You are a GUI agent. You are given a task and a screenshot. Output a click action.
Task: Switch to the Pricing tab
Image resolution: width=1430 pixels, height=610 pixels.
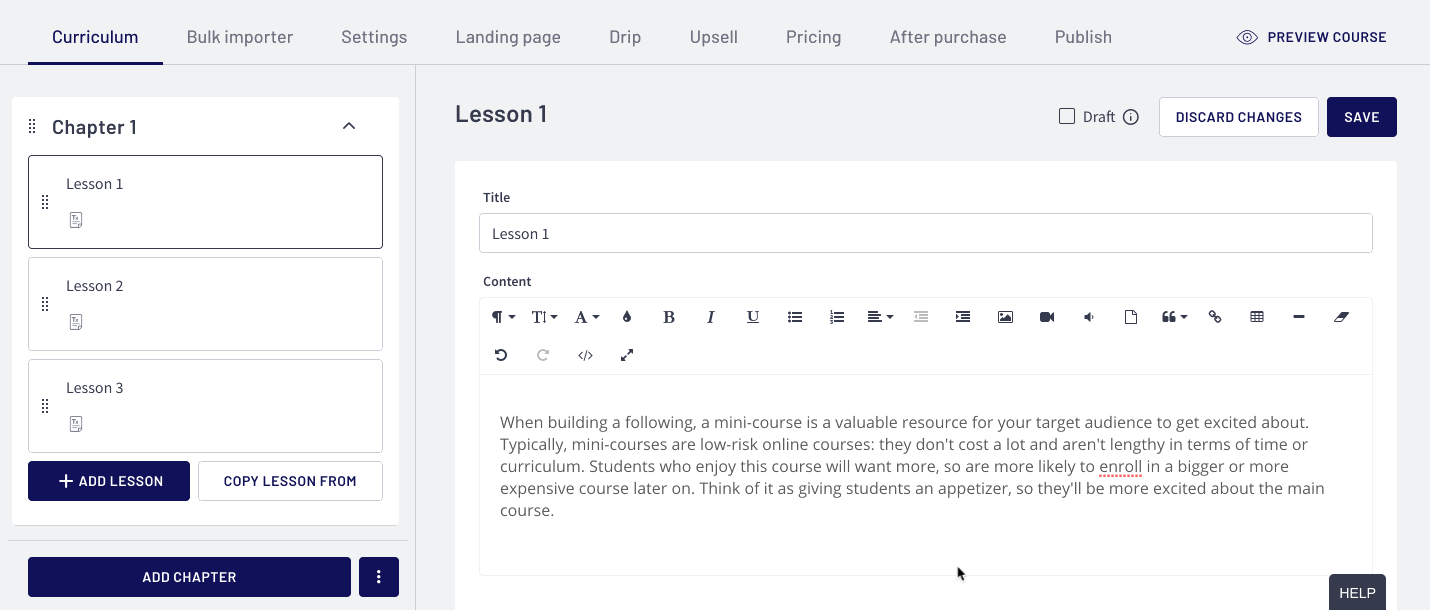pos(814,37)
